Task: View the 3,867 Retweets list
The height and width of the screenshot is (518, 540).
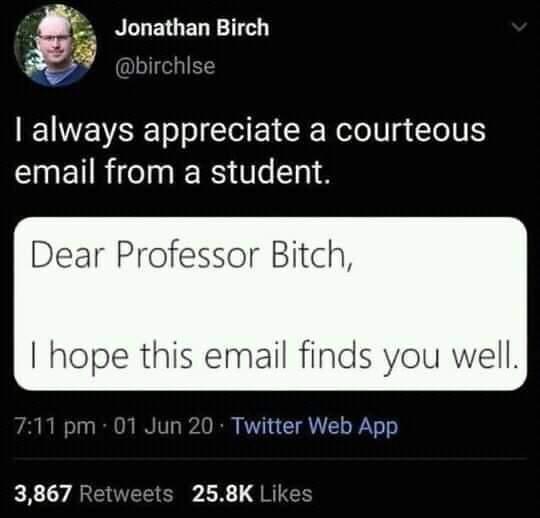Action: coord(94,494)
